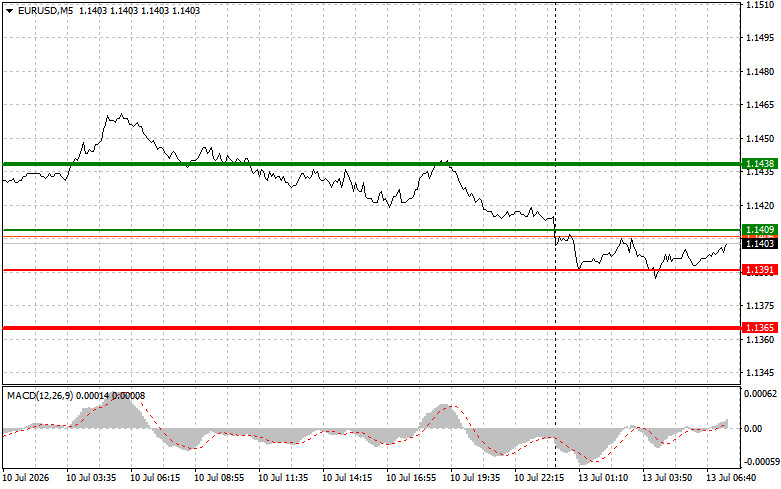Select the green 1.1409 price label
Viewport: 781px width, 489px height.
(760, 230)
